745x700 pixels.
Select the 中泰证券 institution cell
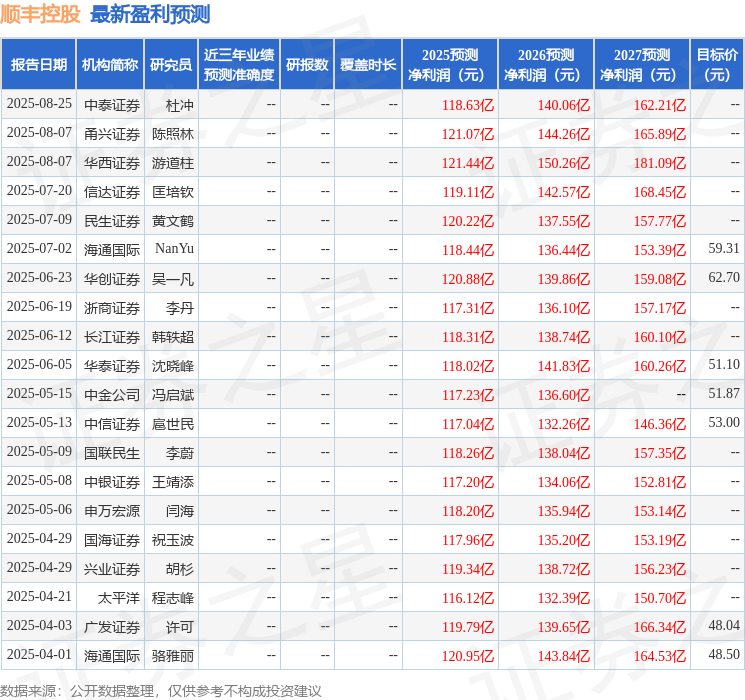pos(112,105)
